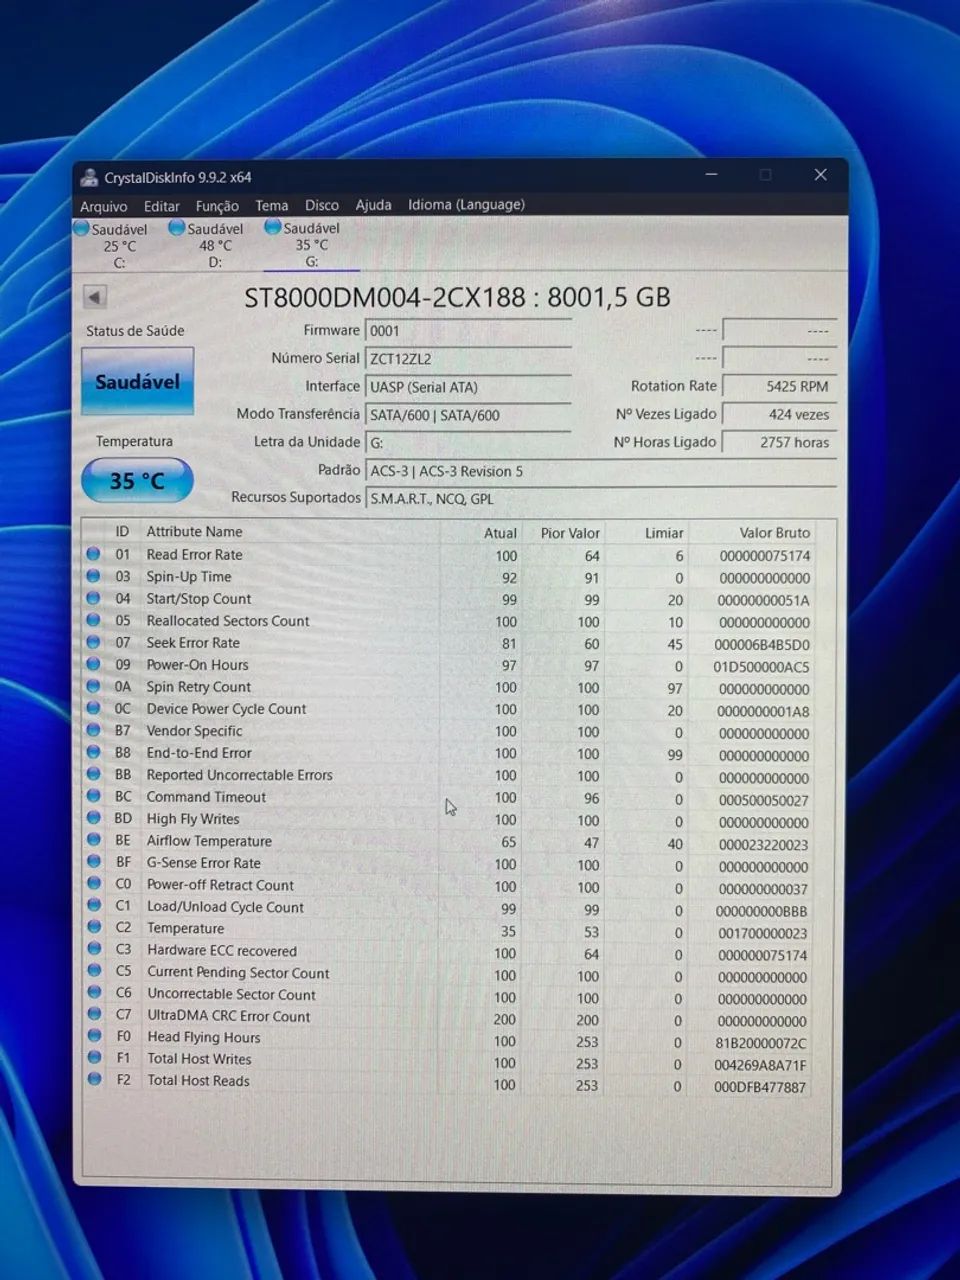Click the status dot for Total Host Reads
Image resolution: width=960 pixels, height=1280 pixels.
point(94,1080)
